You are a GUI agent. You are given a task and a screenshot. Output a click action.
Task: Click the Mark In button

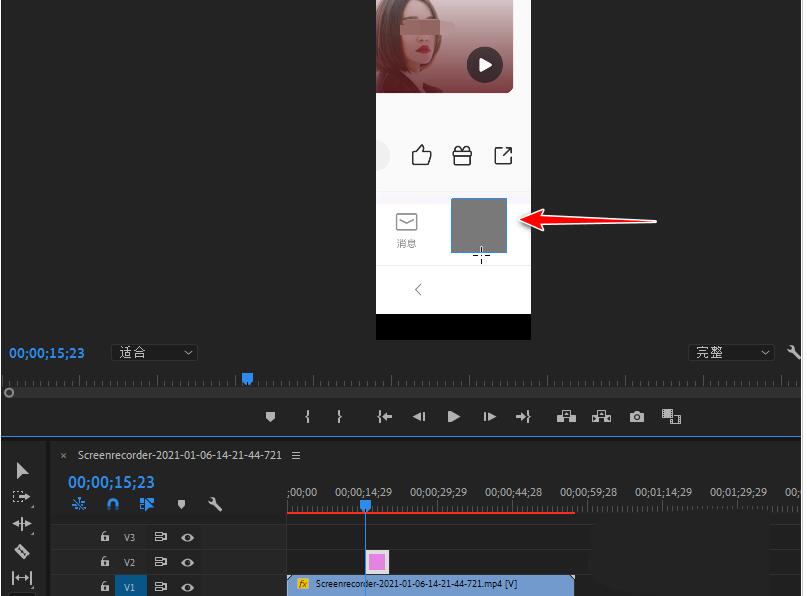click(x=307, y=417)
